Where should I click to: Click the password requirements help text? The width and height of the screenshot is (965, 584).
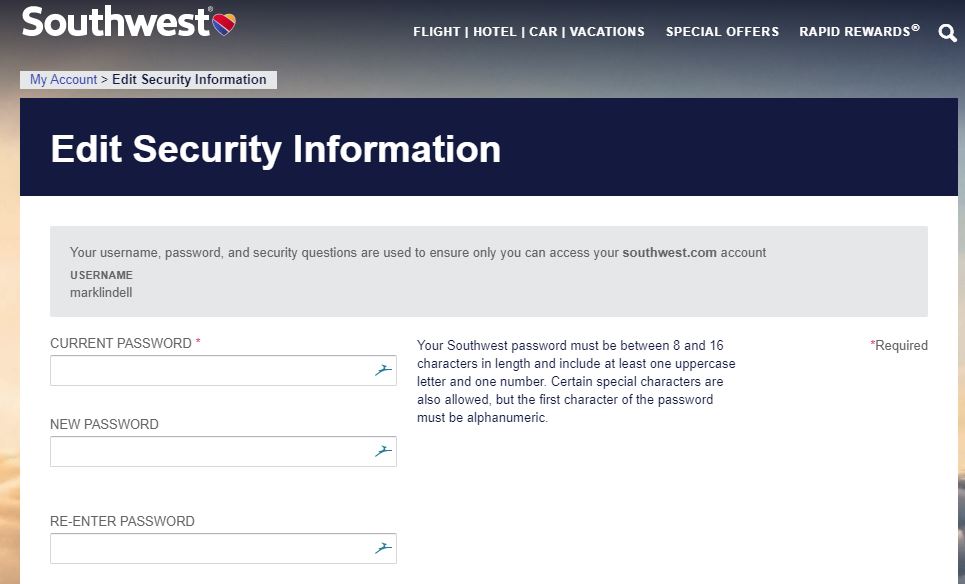pyautogui.click(x=569, y=381)
